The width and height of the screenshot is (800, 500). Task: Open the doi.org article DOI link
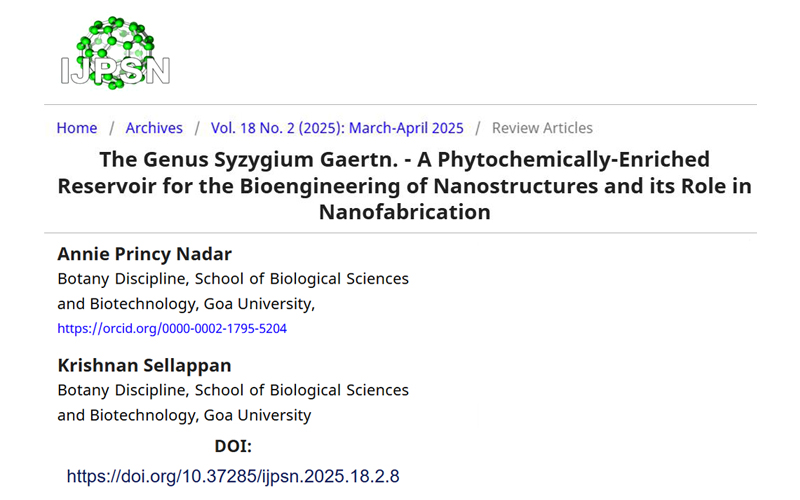pyautogui.click(x=233, y=476)
